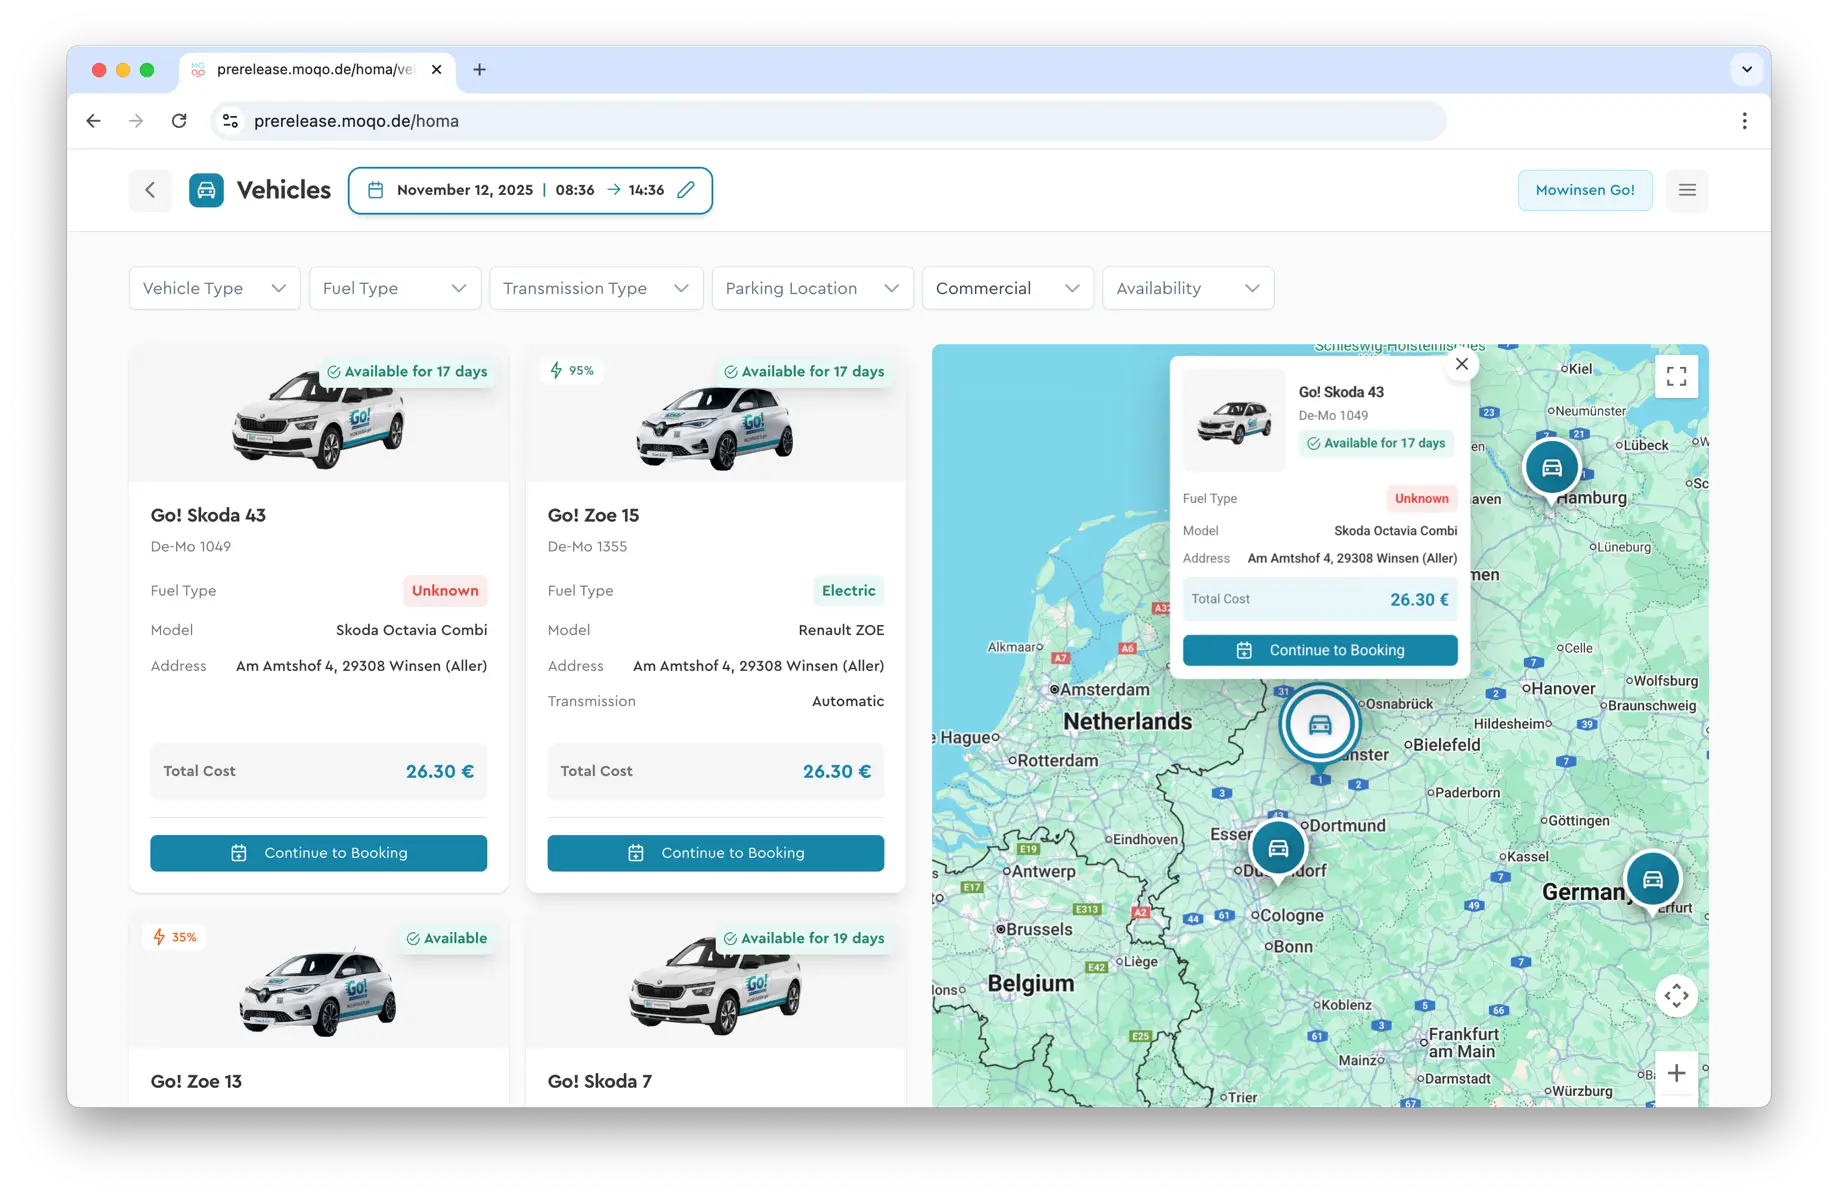Click Available for 19 days badge
The width and height of the screenshot is (1838, 1196).
click(804, 939)
